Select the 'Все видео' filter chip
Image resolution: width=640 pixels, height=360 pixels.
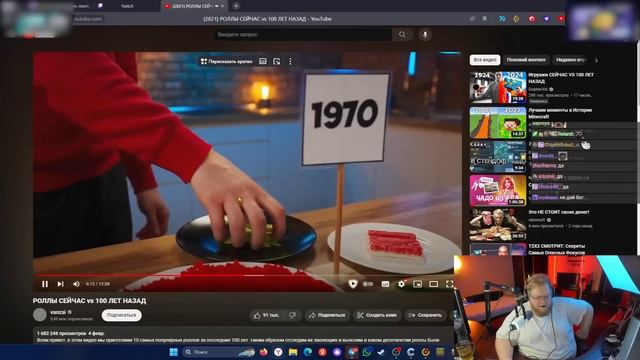point(485,60)
